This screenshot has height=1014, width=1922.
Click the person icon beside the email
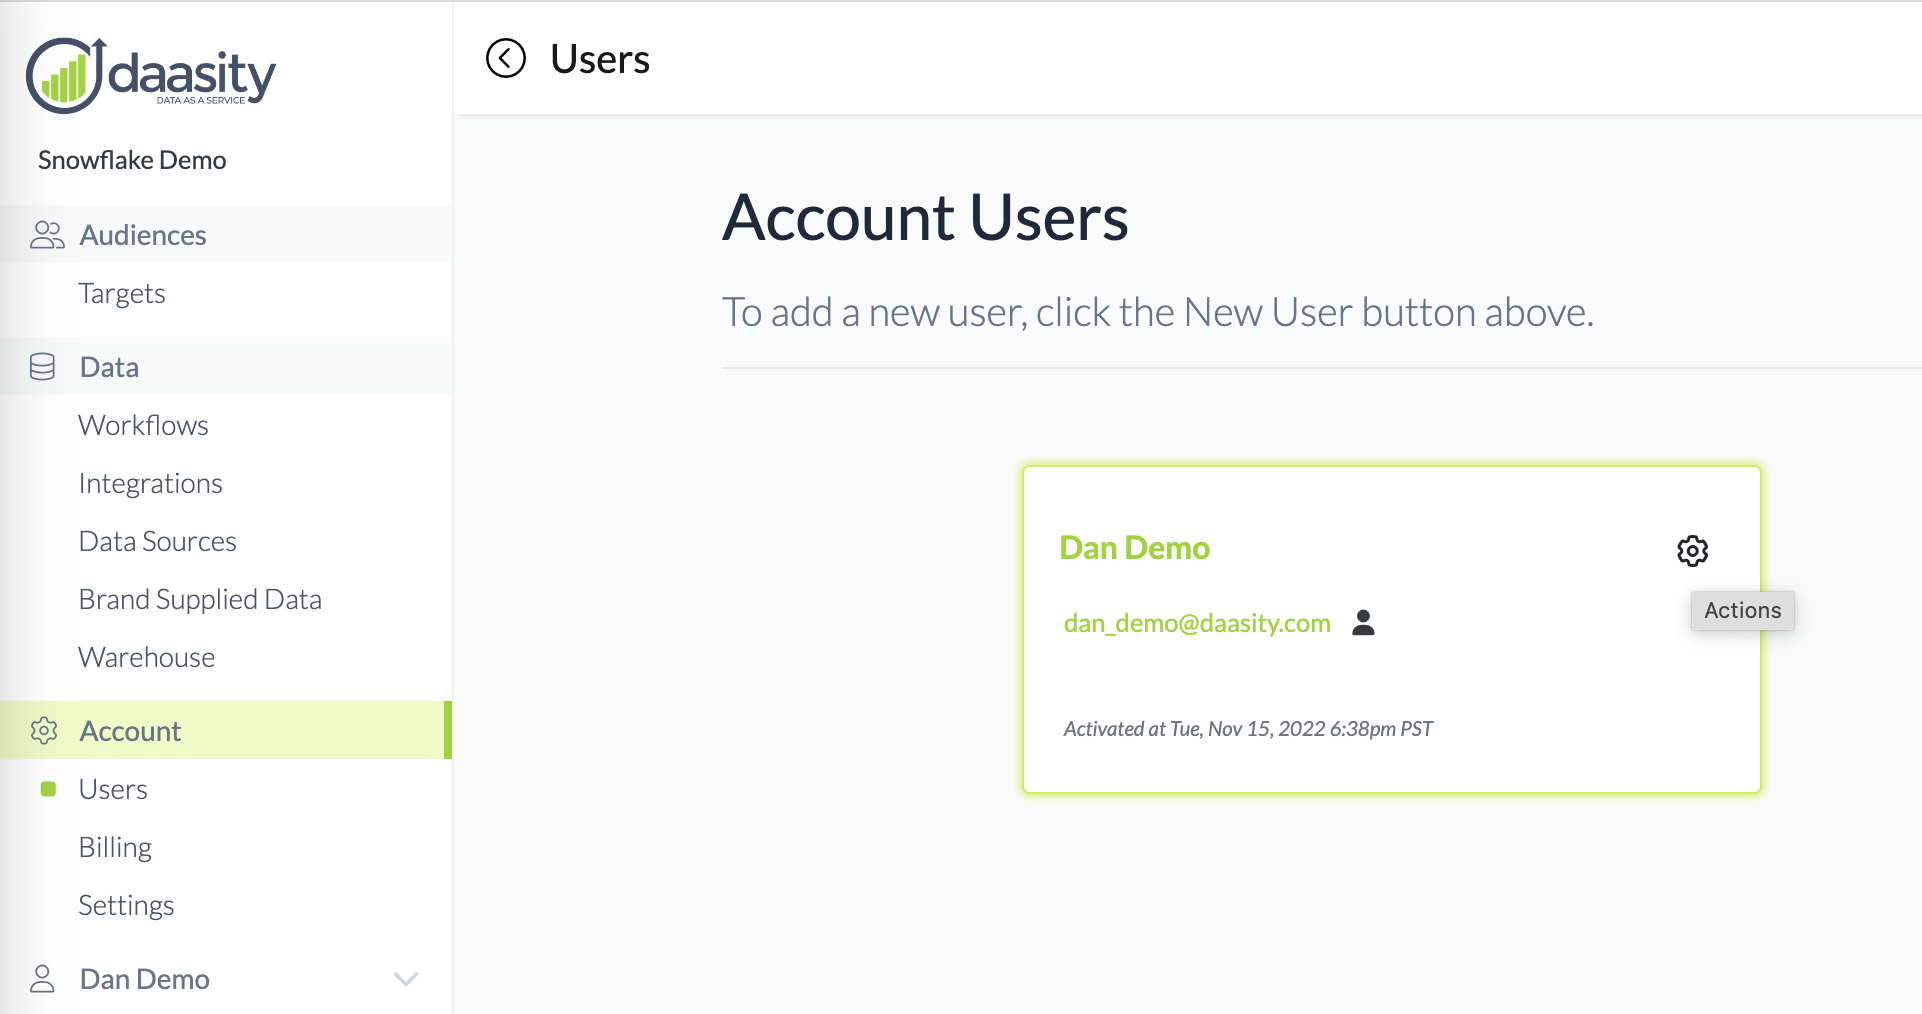click(1363, 623)
